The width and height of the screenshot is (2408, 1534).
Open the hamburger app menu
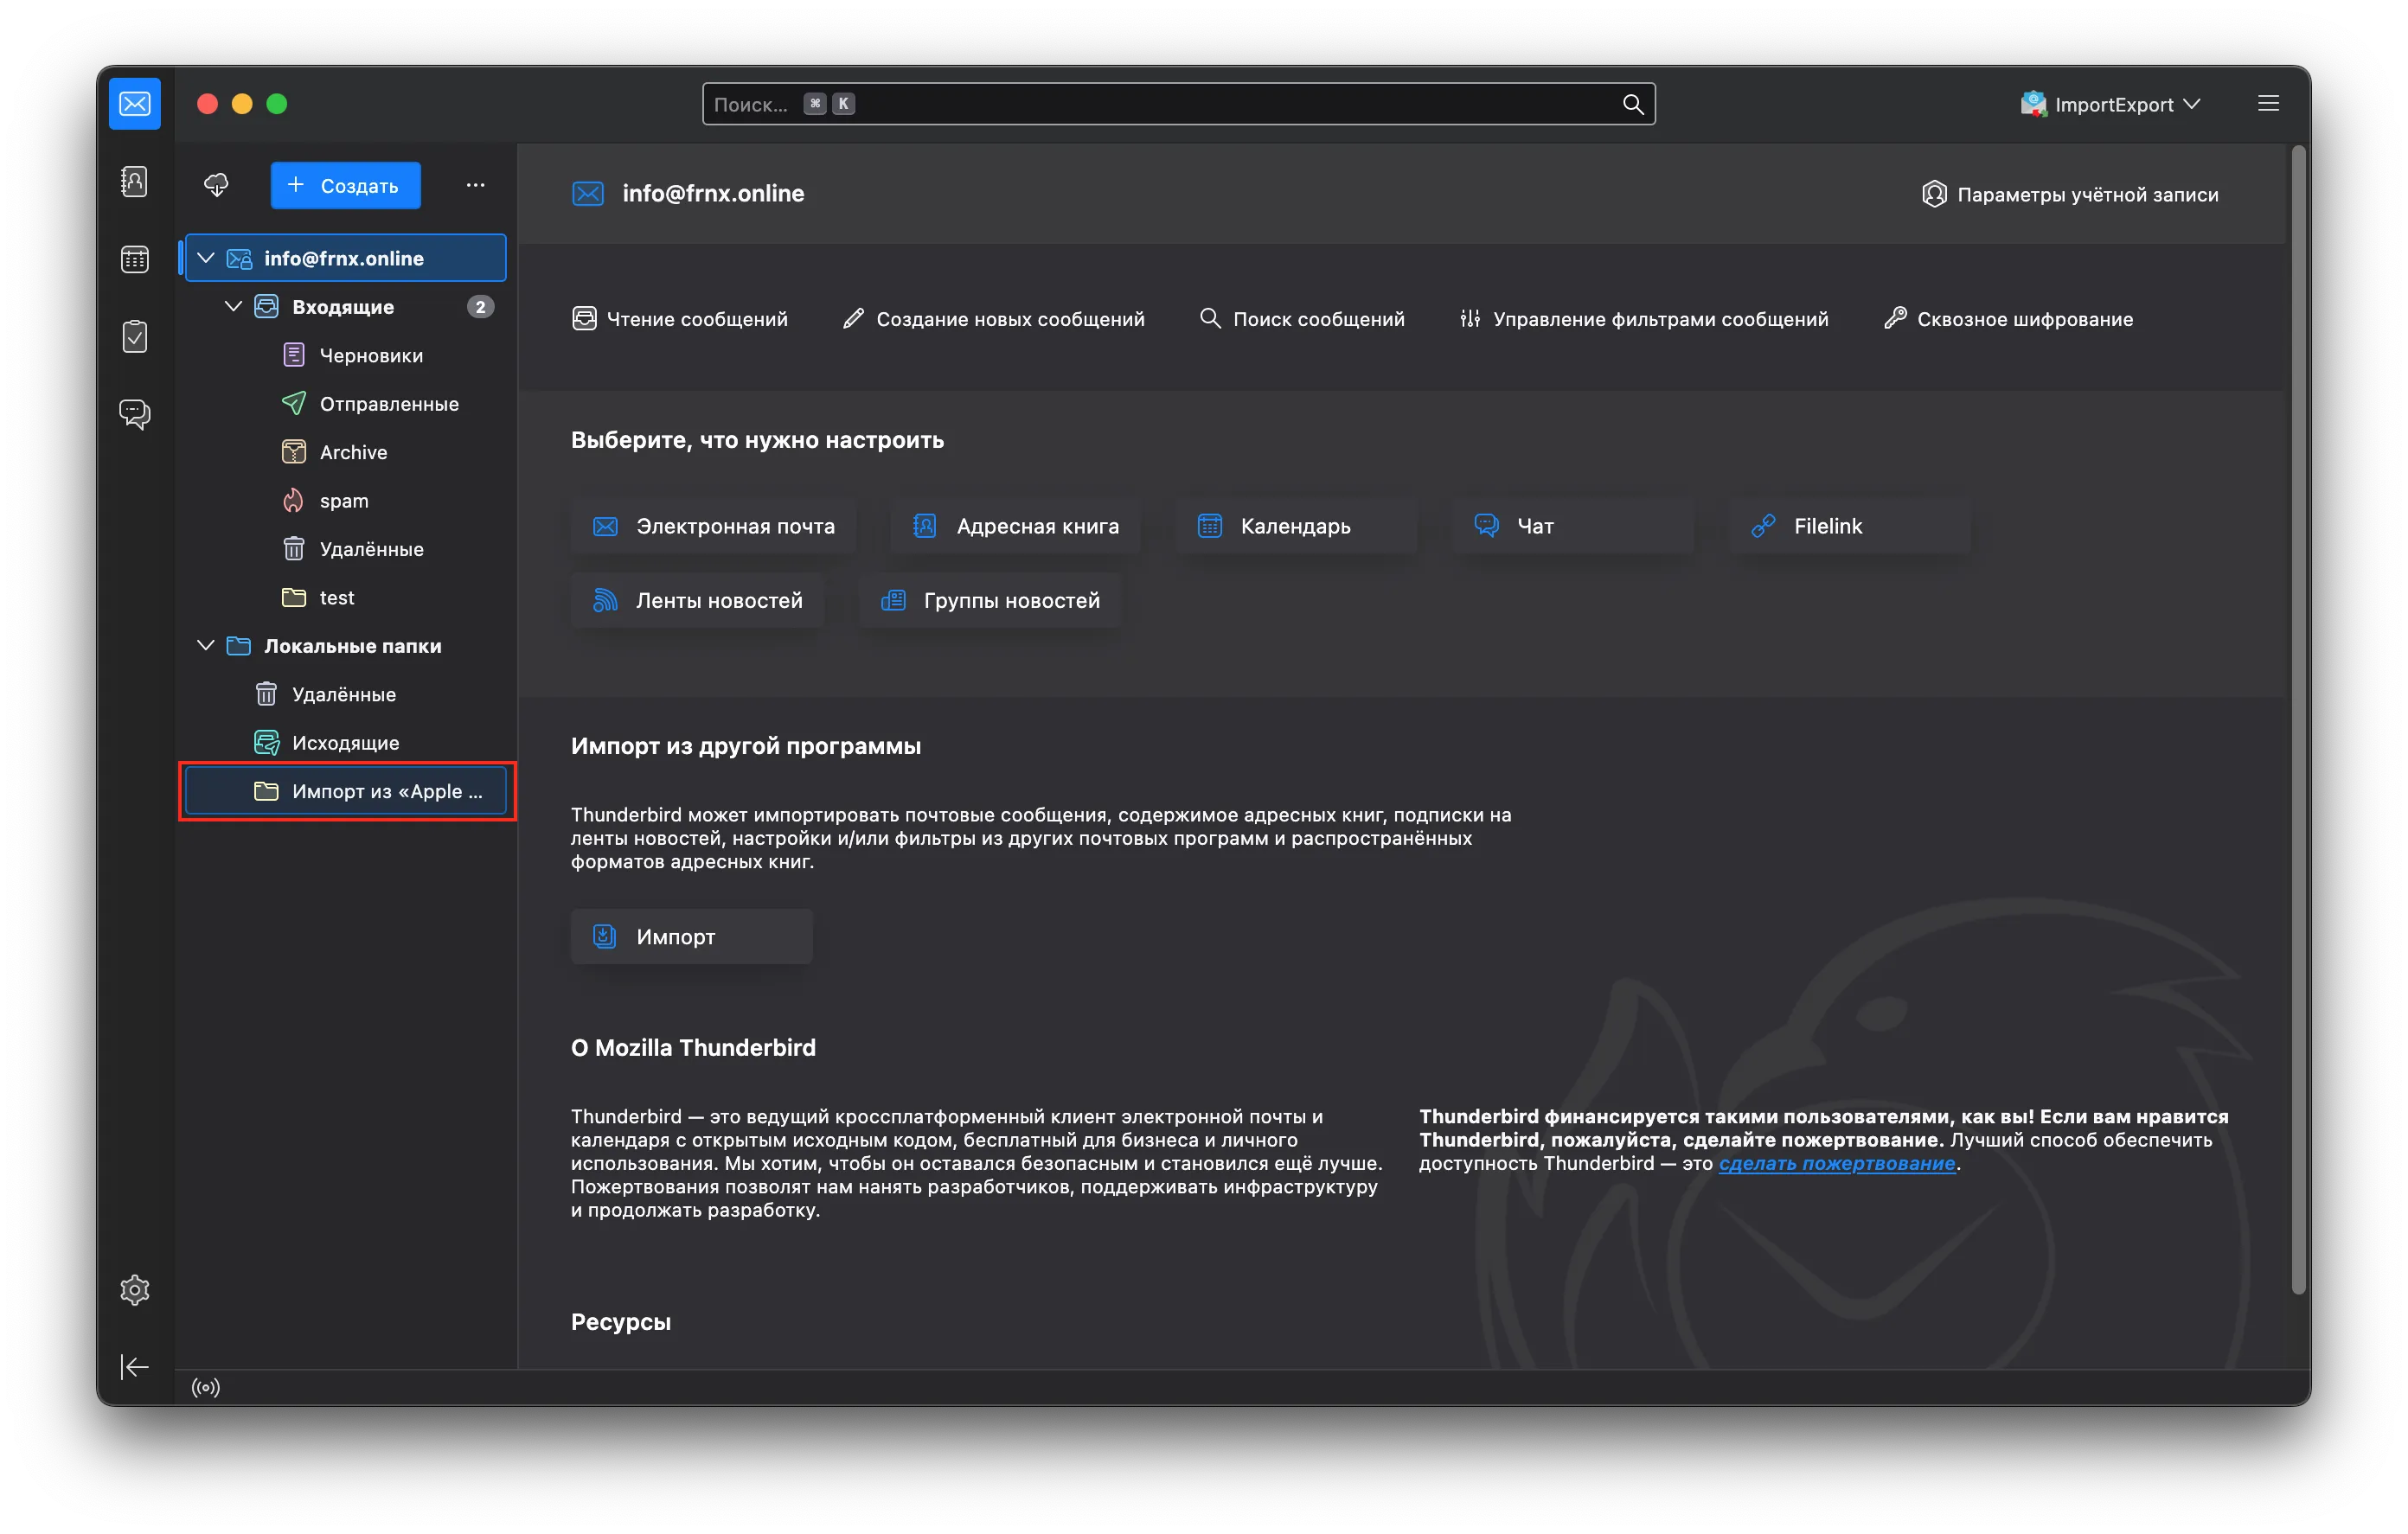click(2268, 104)
